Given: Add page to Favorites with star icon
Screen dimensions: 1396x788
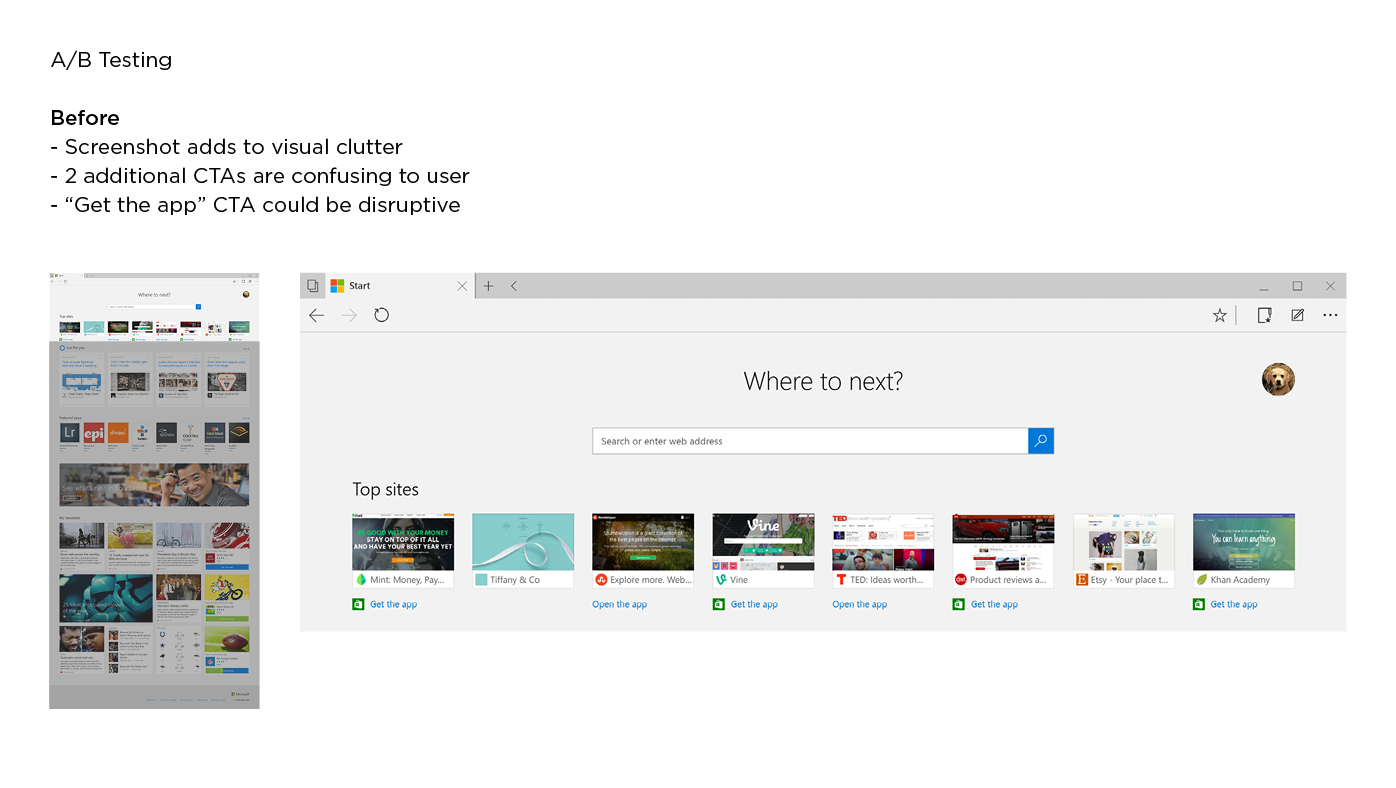Looking at the screenshot, I should coord(1219,314).
